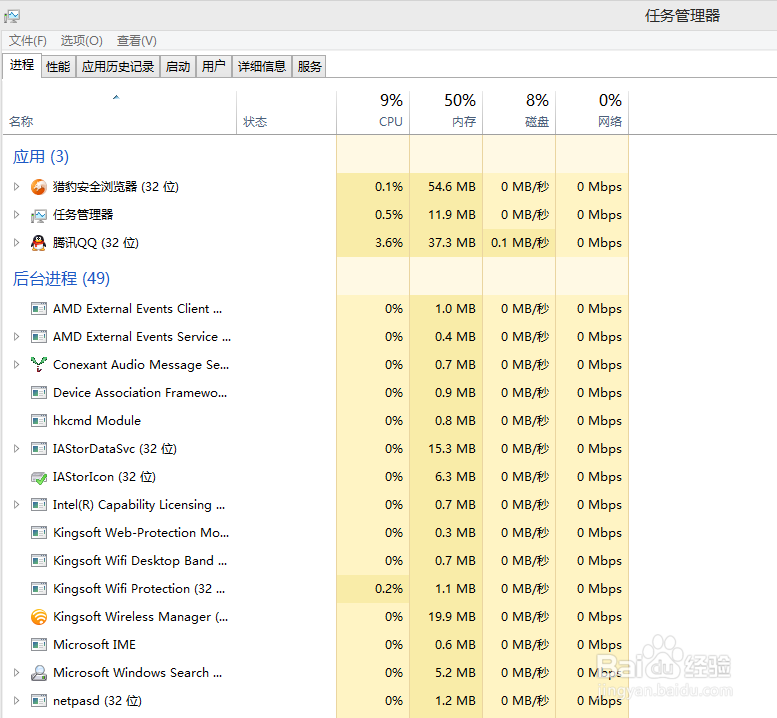The image size is (777, 718).
Task: Click the IAStorDataSvc process icon
Action: 39,449
